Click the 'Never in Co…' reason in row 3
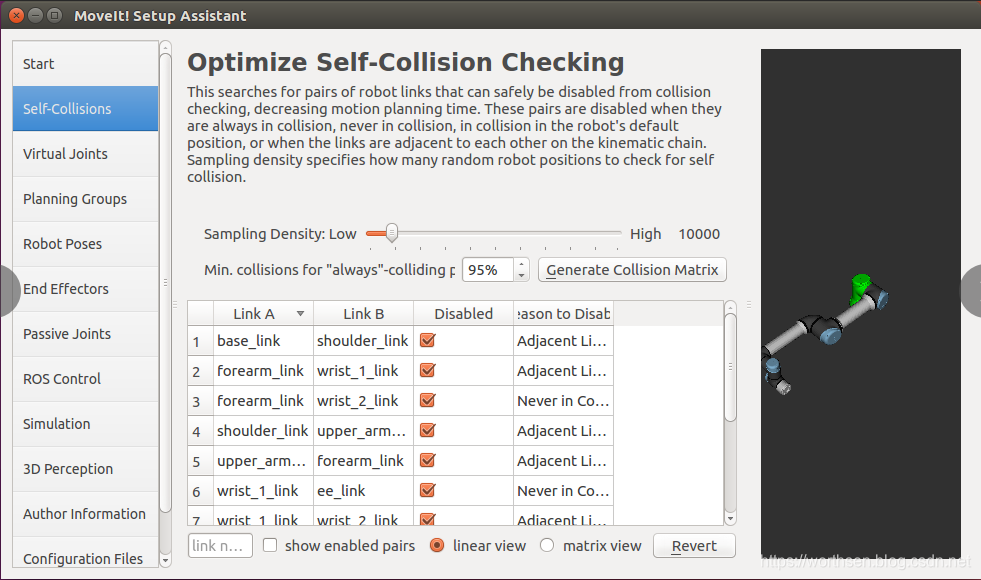 click(563, 401)
